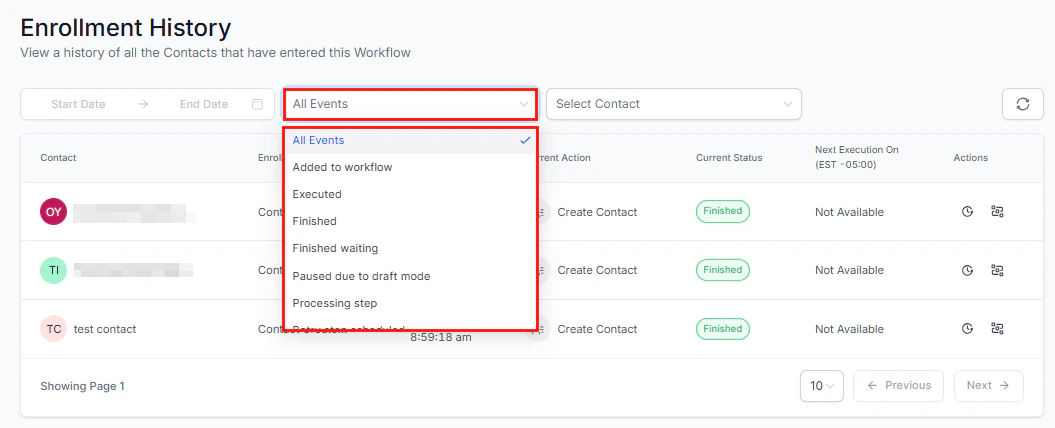Select All Events option
Screen dimensions: 1055x428
point(410,140)
